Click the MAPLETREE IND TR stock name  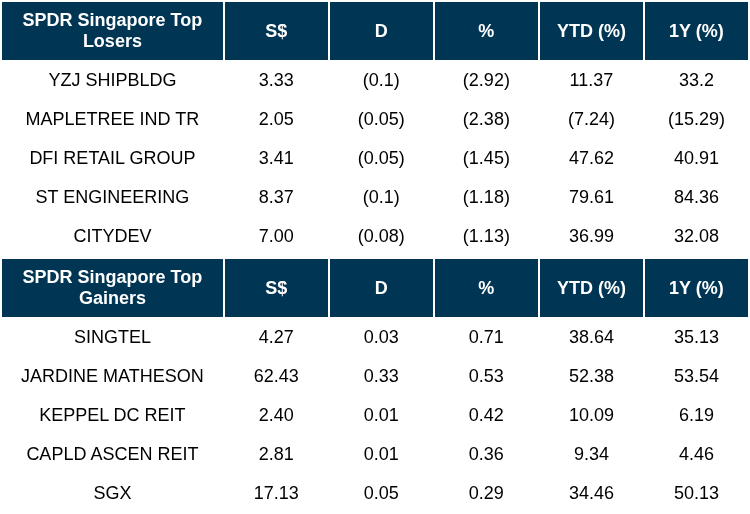pyautogui.click(x=112, y=119)
